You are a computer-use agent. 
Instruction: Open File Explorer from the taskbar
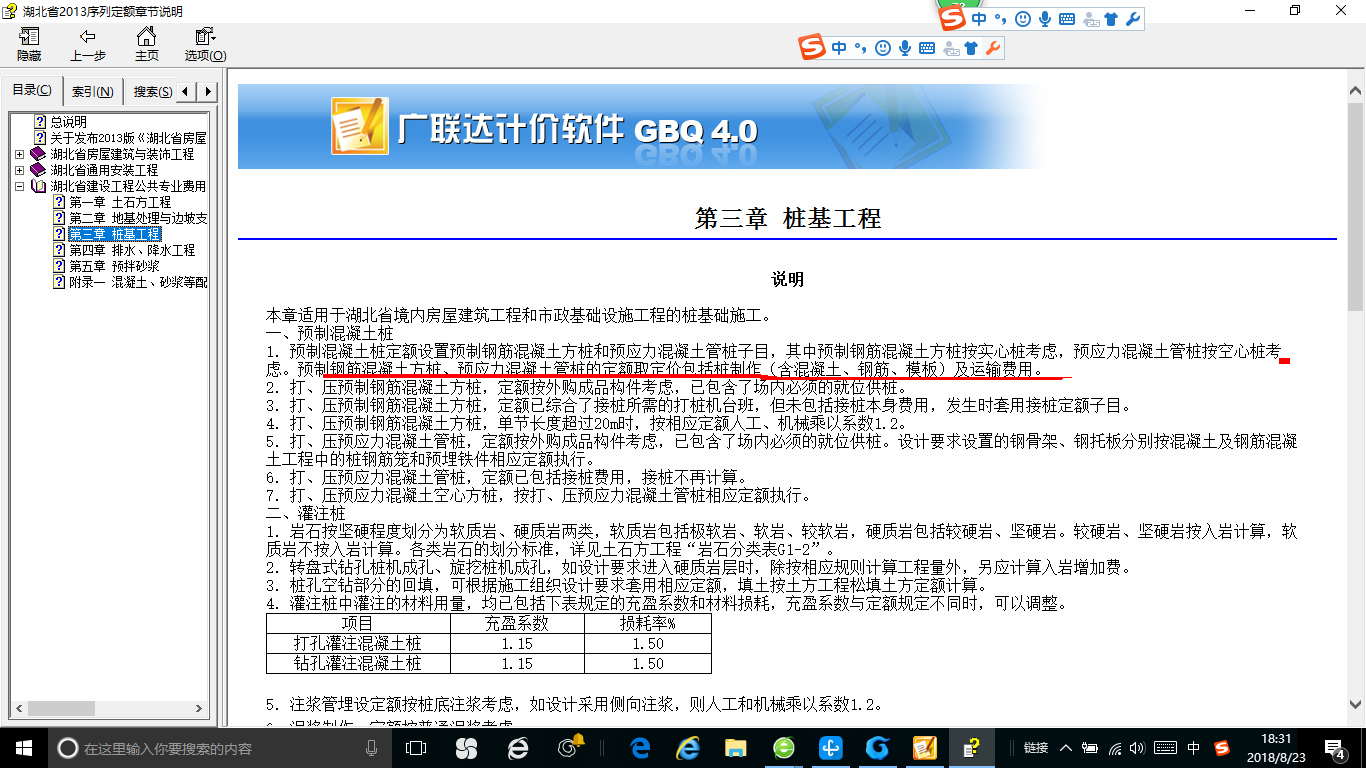tap(736, 747)
